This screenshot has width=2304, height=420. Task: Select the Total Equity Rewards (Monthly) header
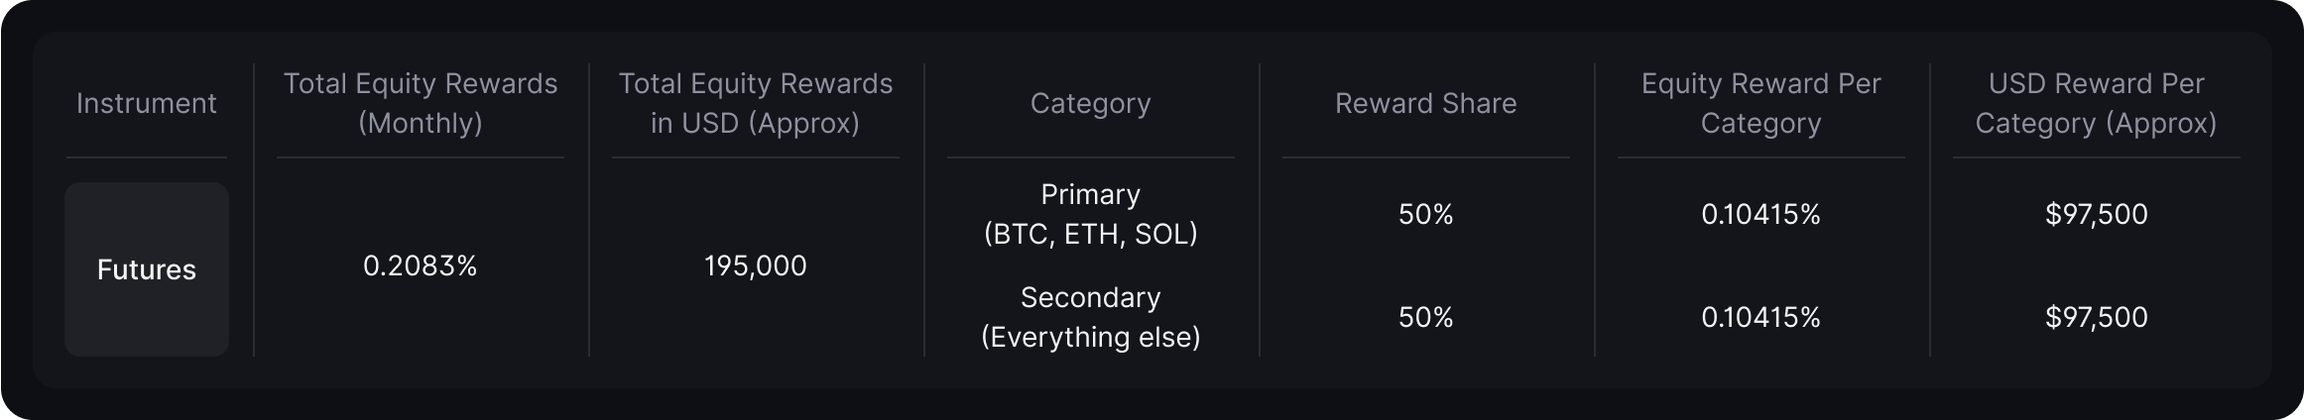420,103
